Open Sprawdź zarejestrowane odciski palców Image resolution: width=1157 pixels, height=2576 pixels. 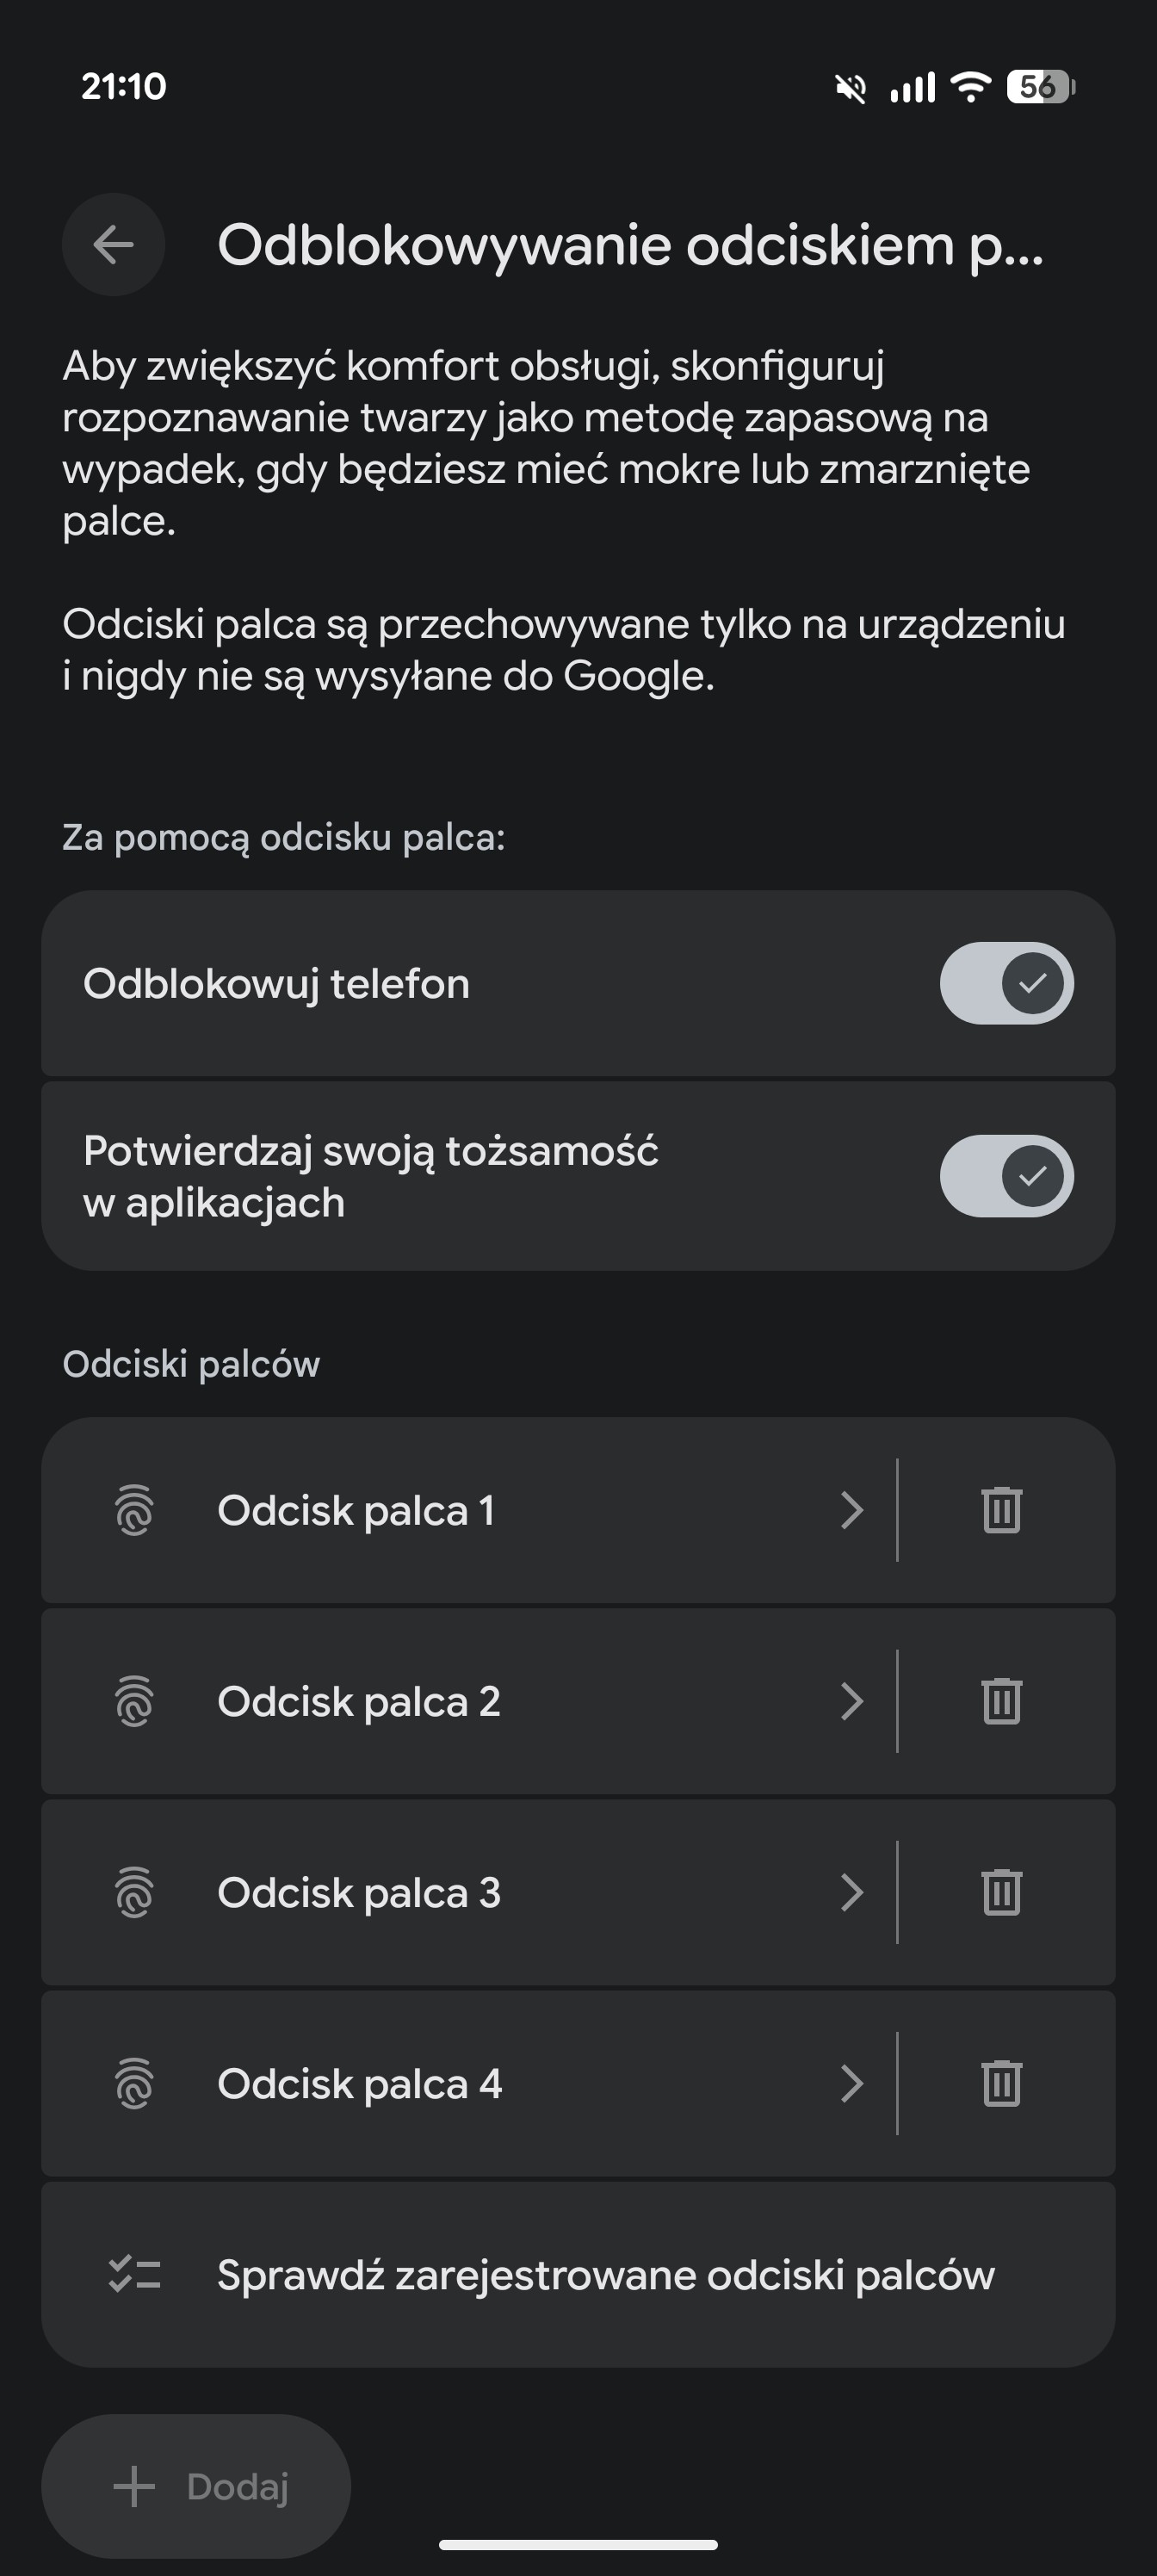(605, 2274)
